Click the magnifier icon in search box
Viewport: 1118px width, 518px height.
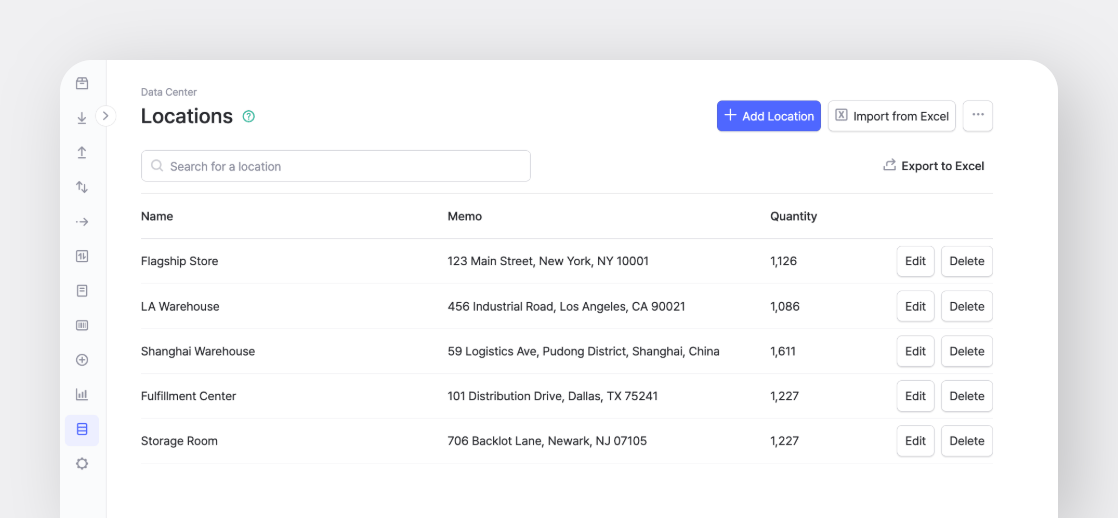157,166
